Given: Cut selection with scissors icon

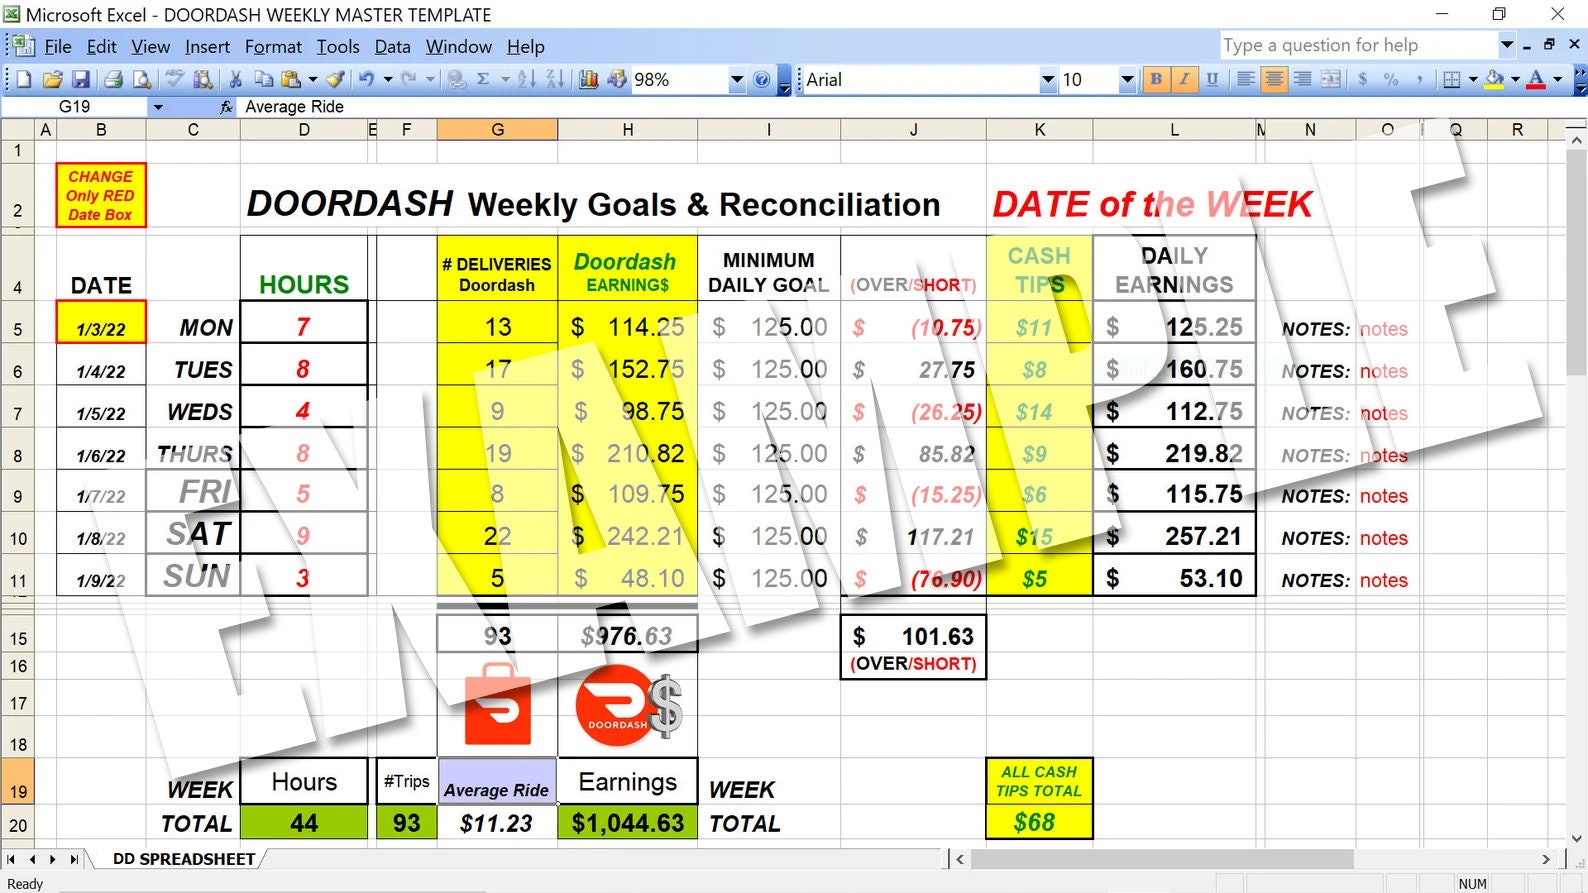Looking at the screenshot, I should click(236, 79).
